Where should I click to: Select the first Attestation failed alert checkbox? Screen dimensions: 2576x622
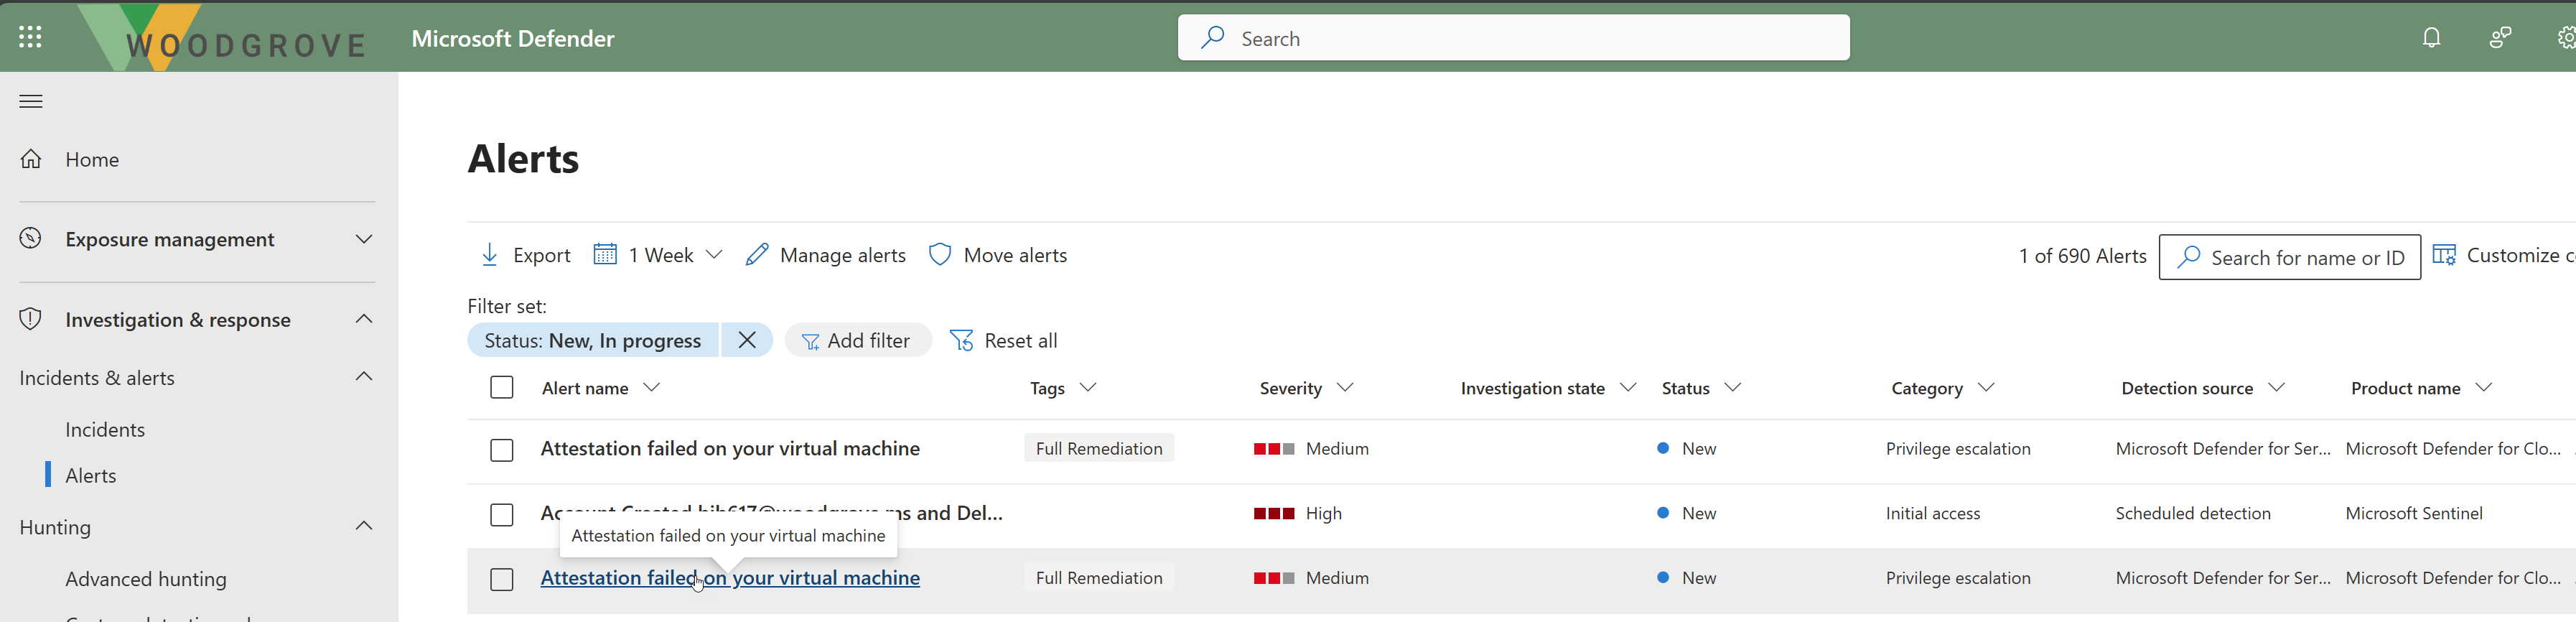coord(502,450)
